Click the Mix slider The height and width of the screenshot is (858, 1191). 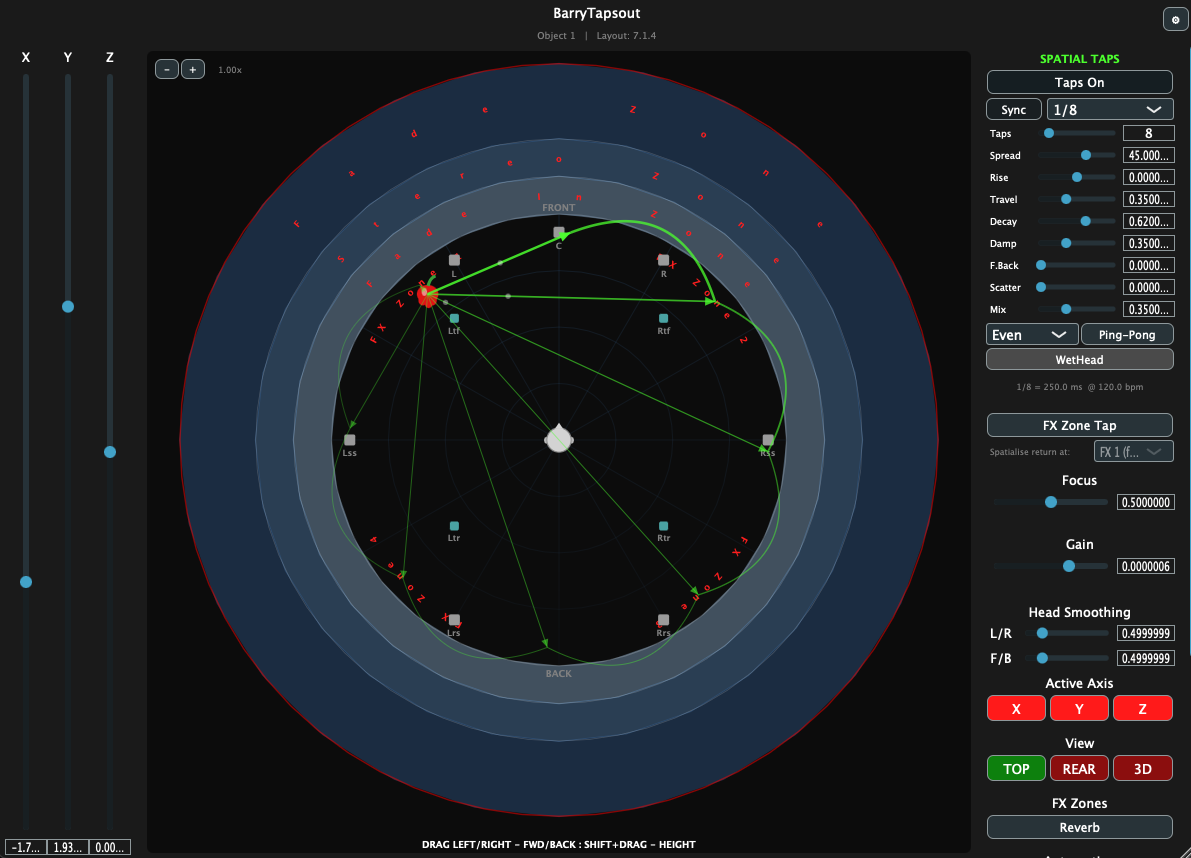coord(1077,309)
